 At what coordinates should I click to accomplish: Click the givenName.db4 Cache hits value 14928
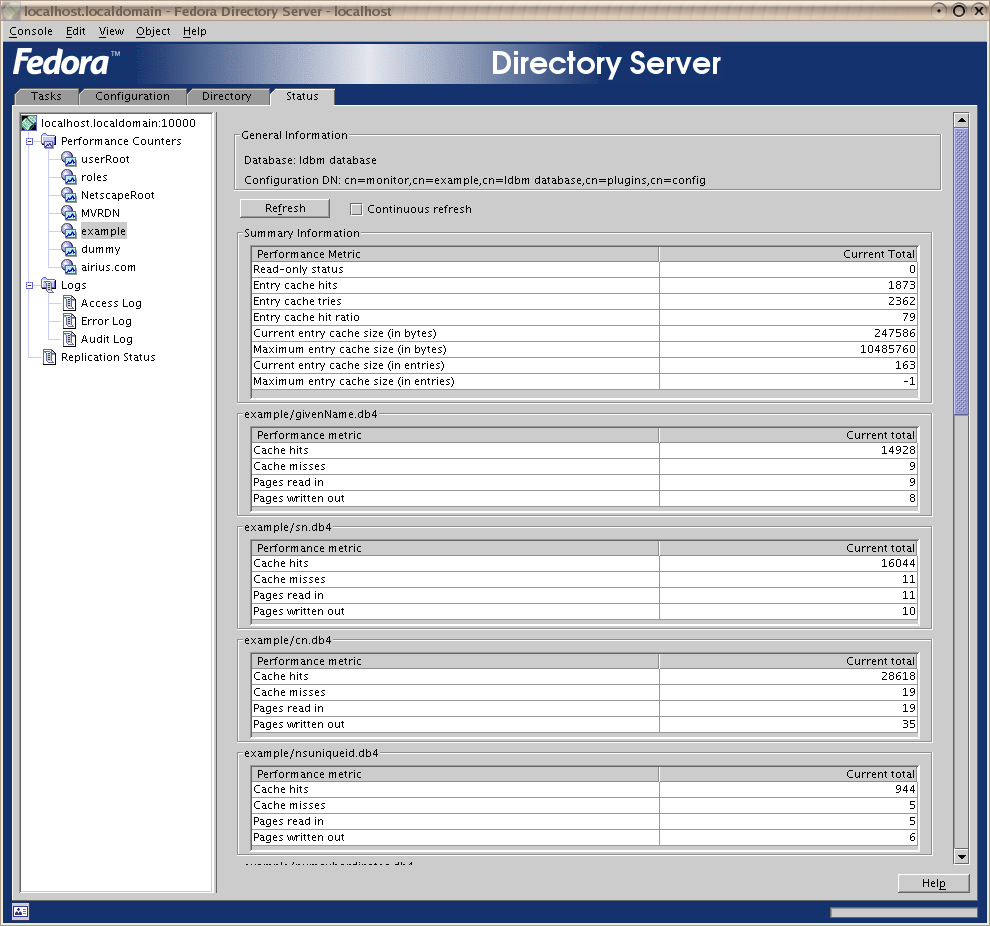pyautogui.click(x=898, y=450)
